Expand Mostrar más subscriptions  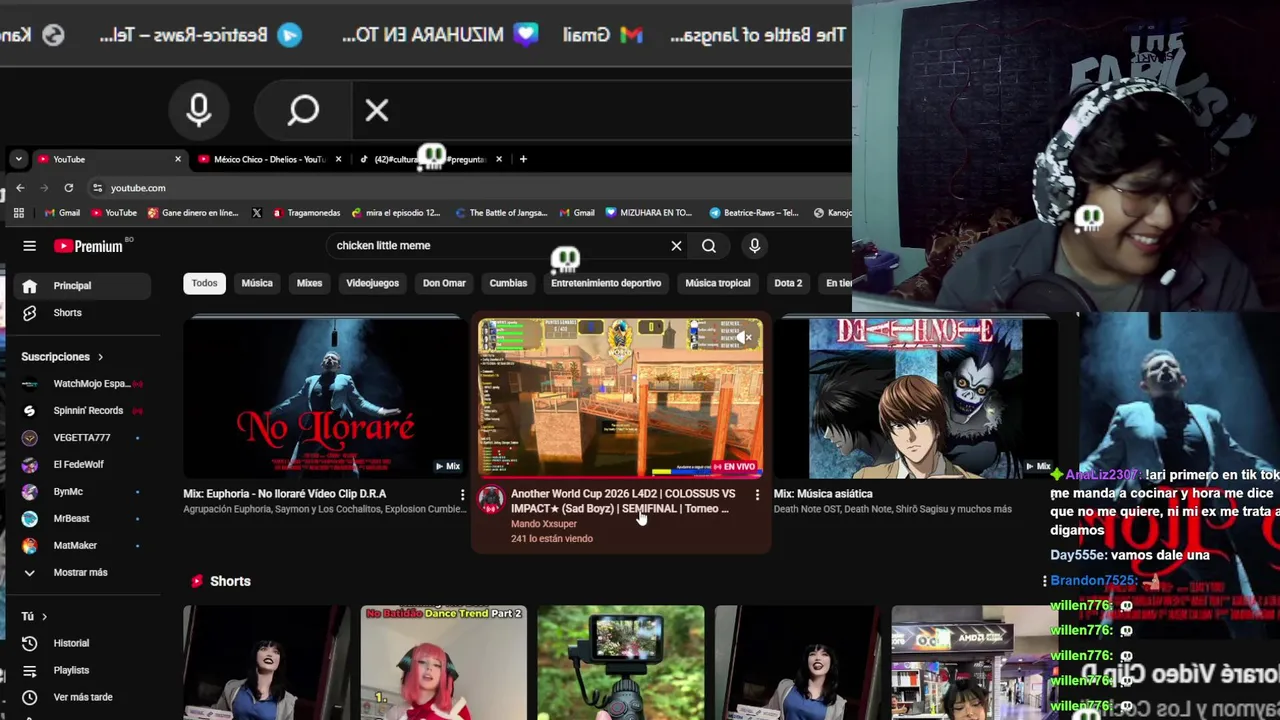pos(83,573)
